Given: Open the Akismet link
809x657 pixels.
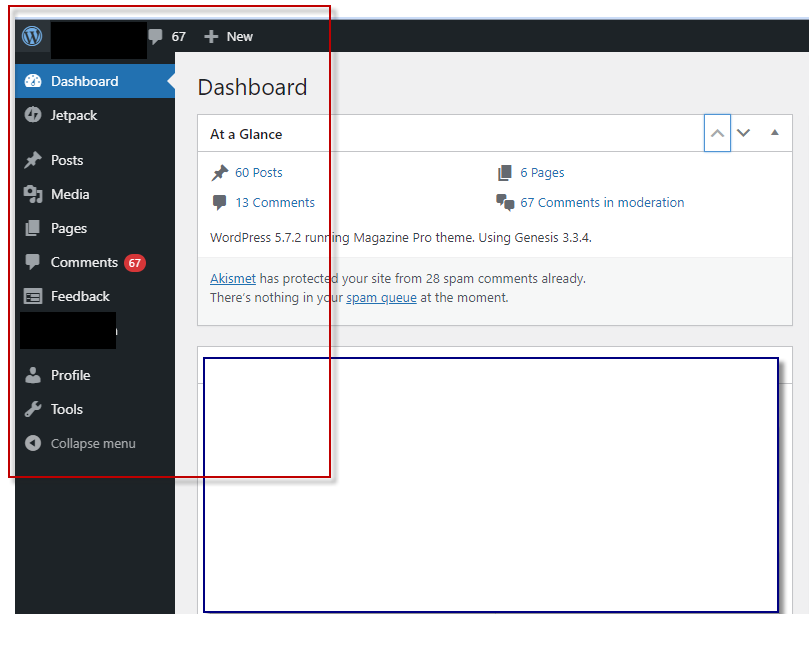Looking at the screenshot, I should pyautogui.click(x=232, y=278).
